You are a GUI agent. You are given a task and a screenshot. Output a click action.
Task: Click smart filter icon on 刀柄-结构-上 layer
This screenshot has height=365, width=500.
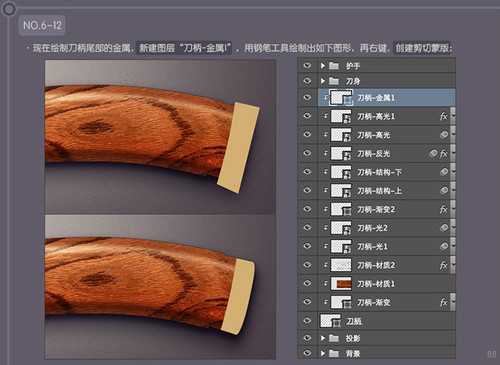444,190
